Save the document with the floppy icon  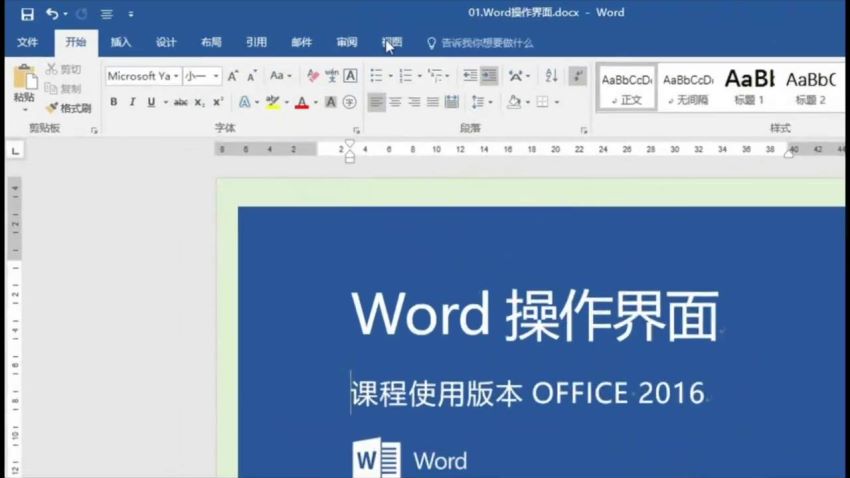pyautogui.click(x=27, y=14)
